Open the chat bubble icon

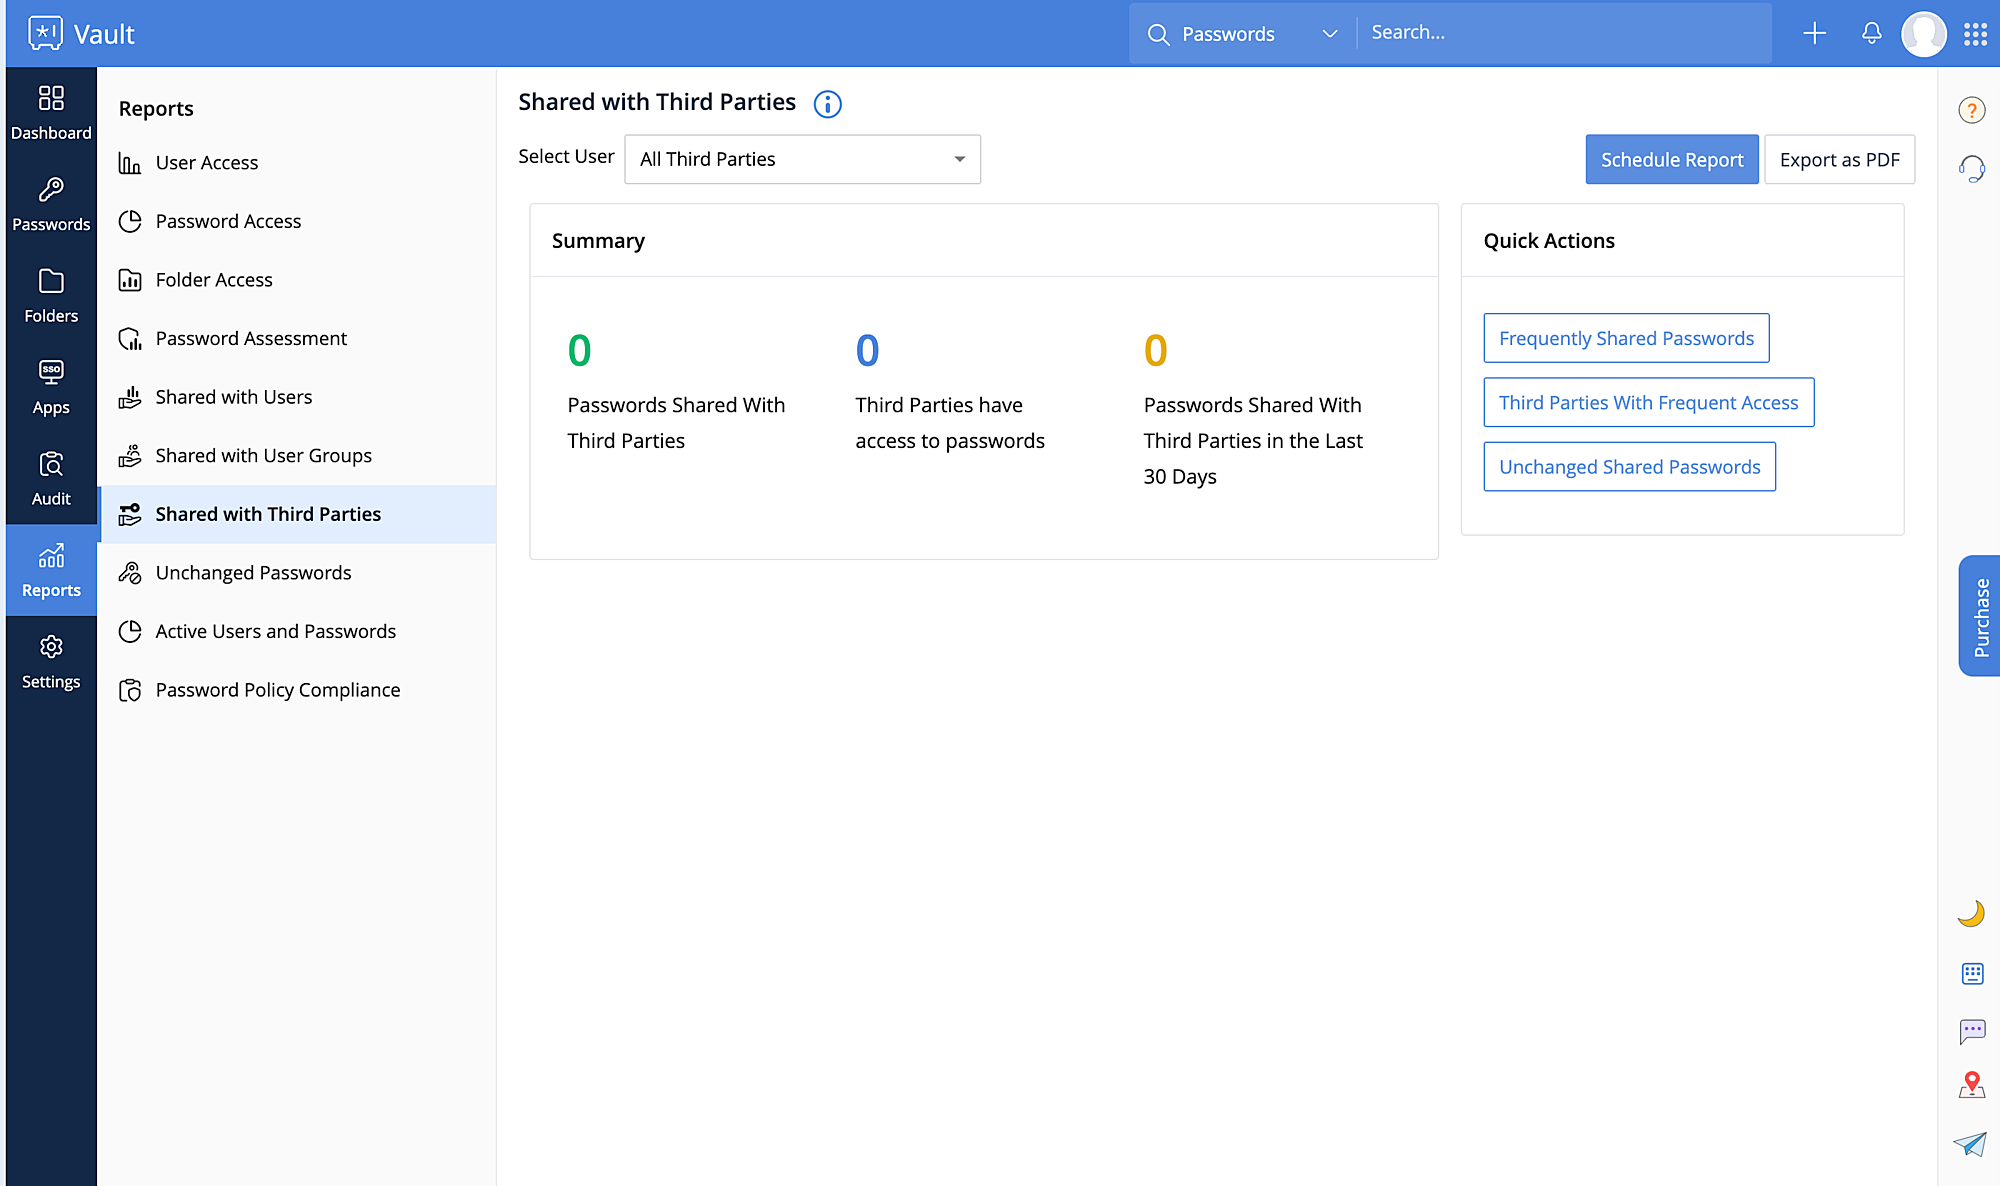pos(1972,1030)
